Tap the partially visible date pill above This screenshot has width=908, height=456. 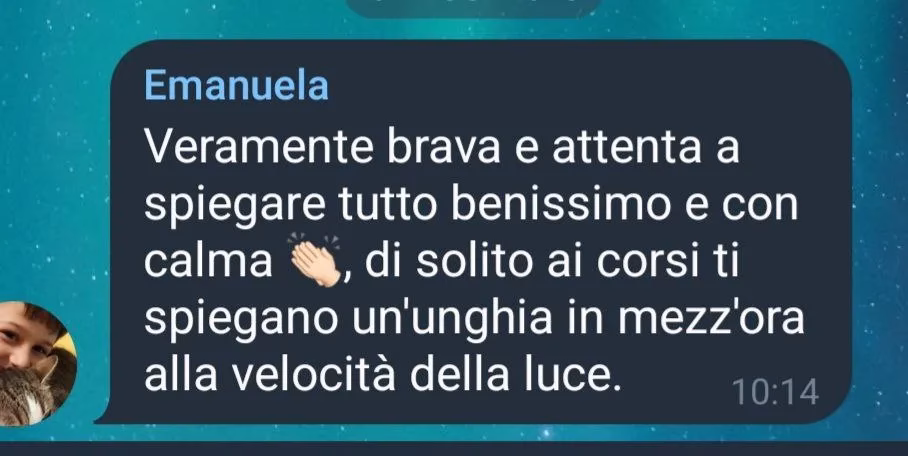[473, 8]
